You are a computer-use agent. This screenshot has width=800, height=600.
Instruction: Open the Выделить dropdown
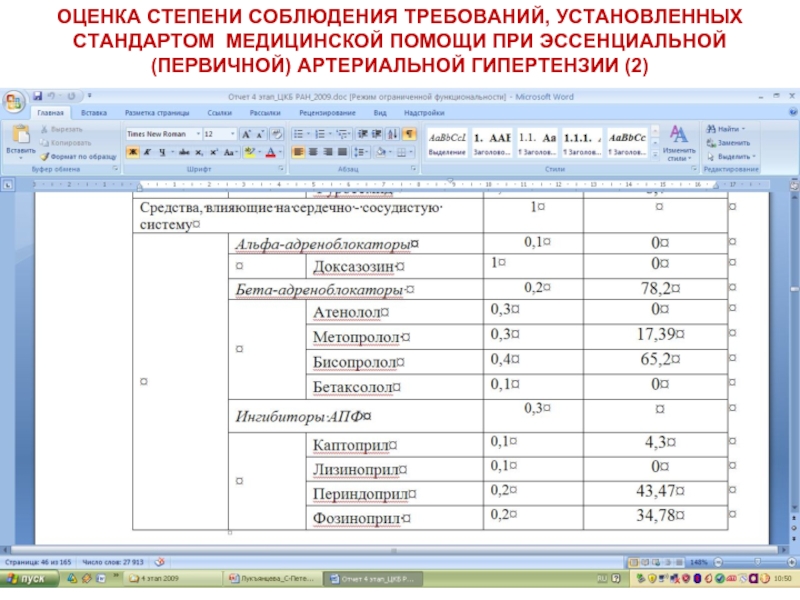(x=731, y=157)
